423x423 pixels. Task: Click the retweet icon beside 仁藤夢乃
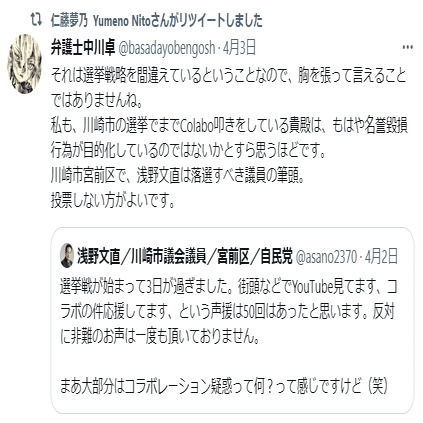36,20
